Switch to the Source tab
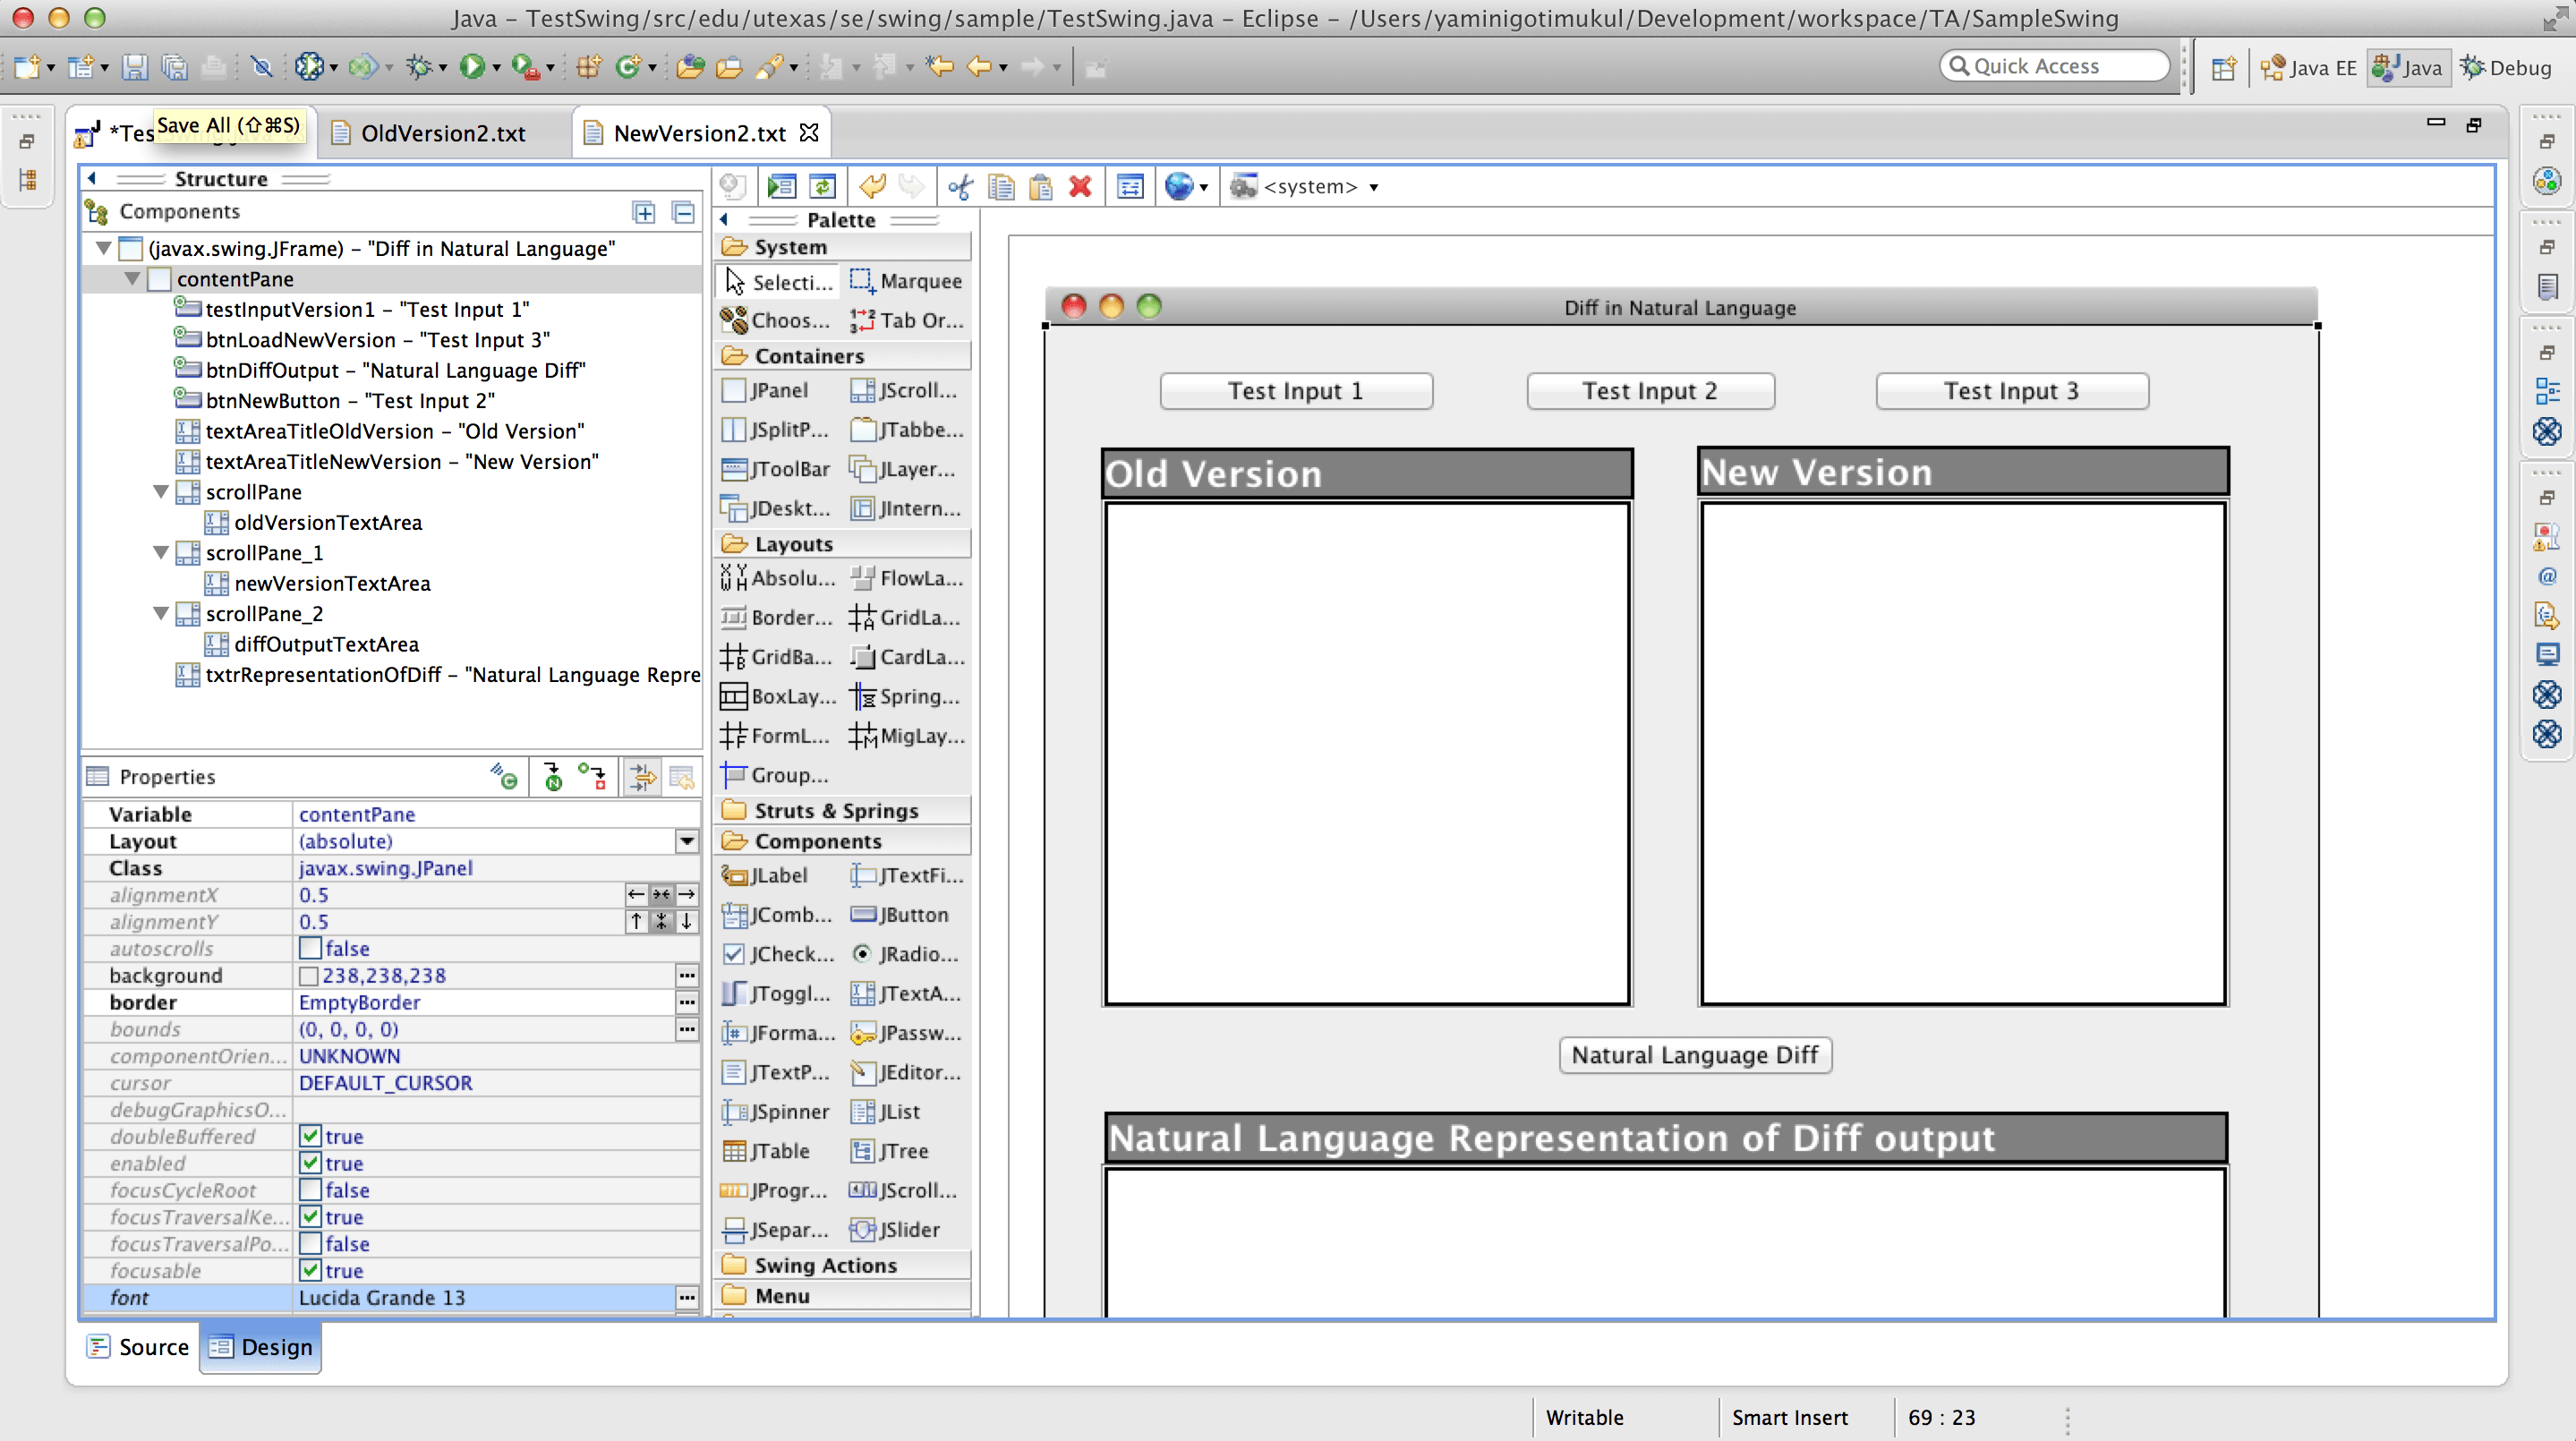Screen dimensions: 2576x1441 138,1347
